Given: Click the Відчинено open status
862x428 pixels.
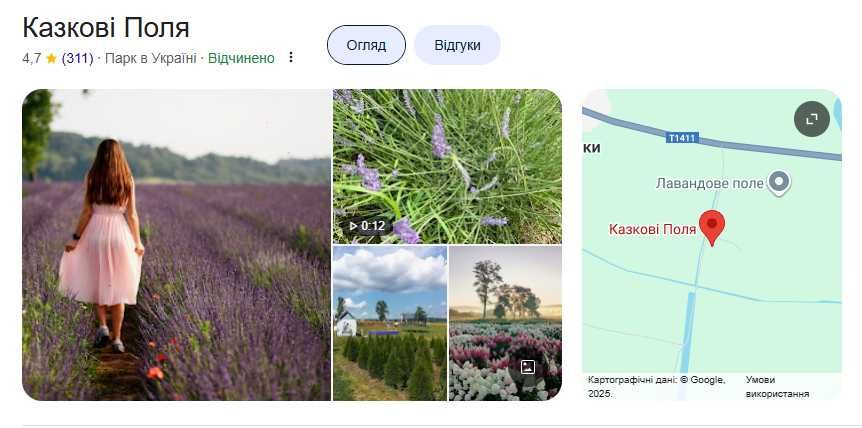Looking at the screenshot, I should (x=241, y=58).
